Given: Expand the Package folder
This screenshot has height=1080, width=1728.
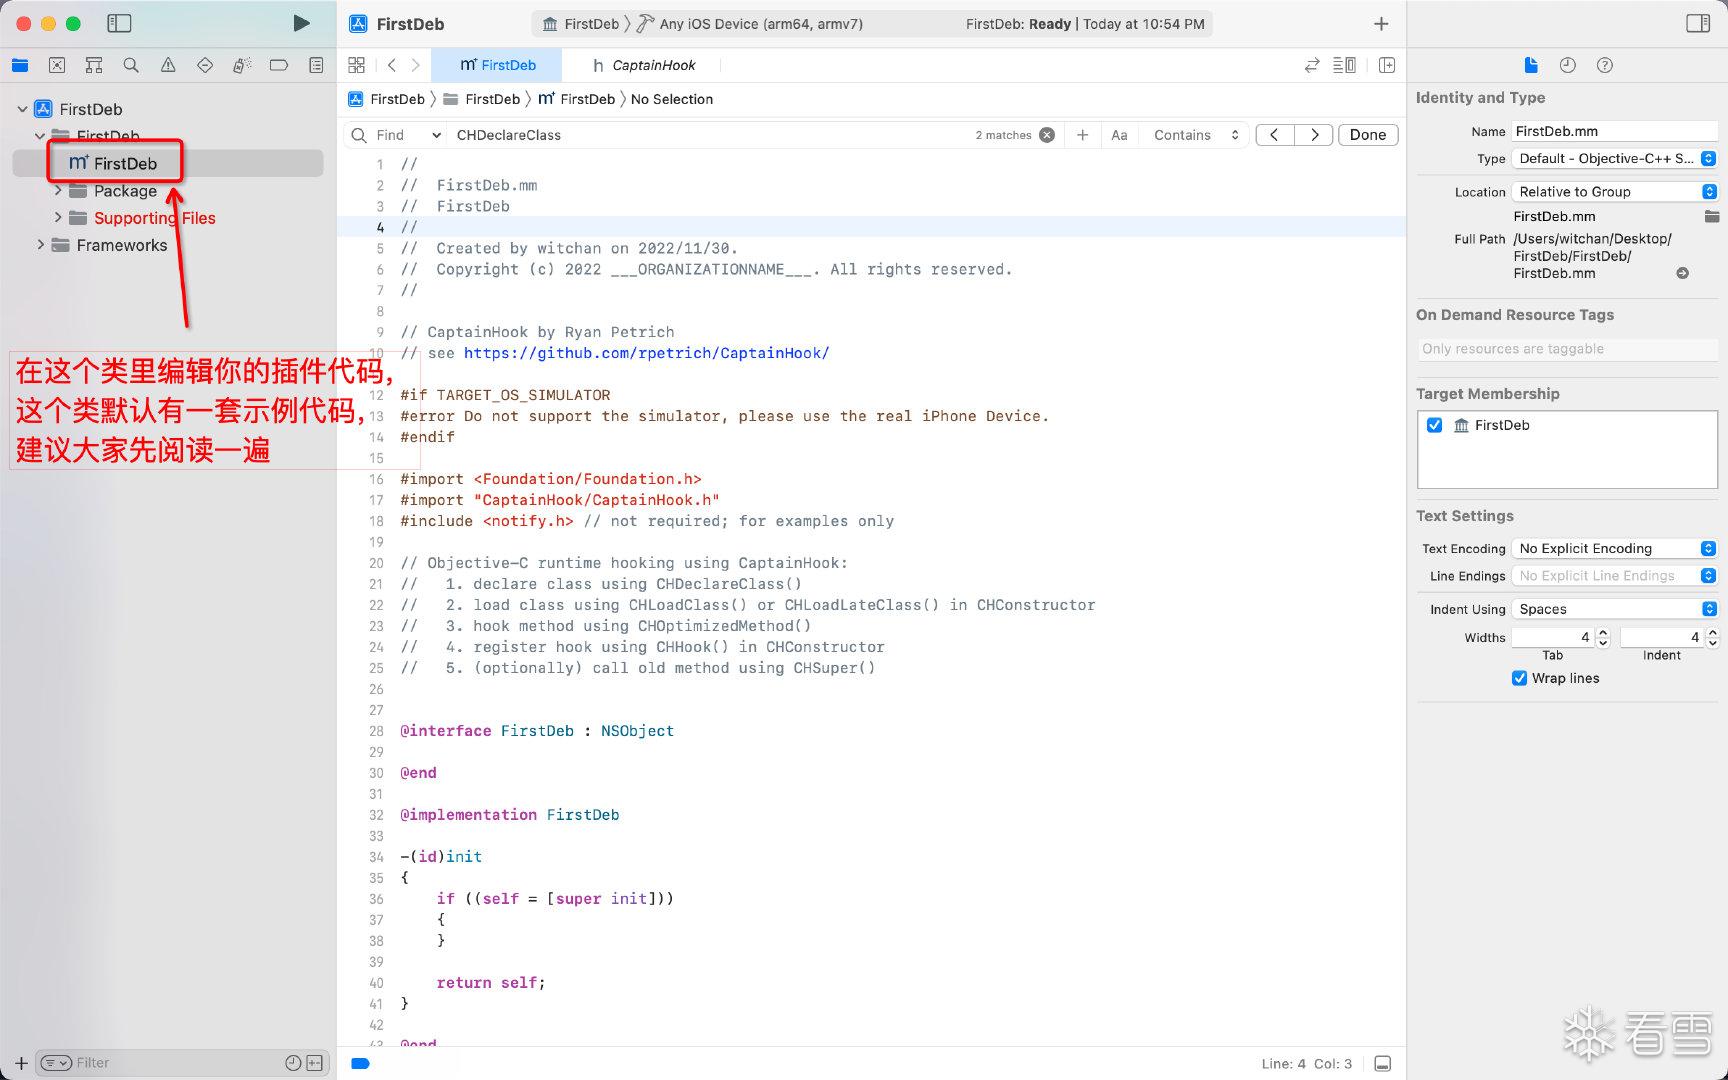Looking at the screenshot, I should (x=58, y=190).
